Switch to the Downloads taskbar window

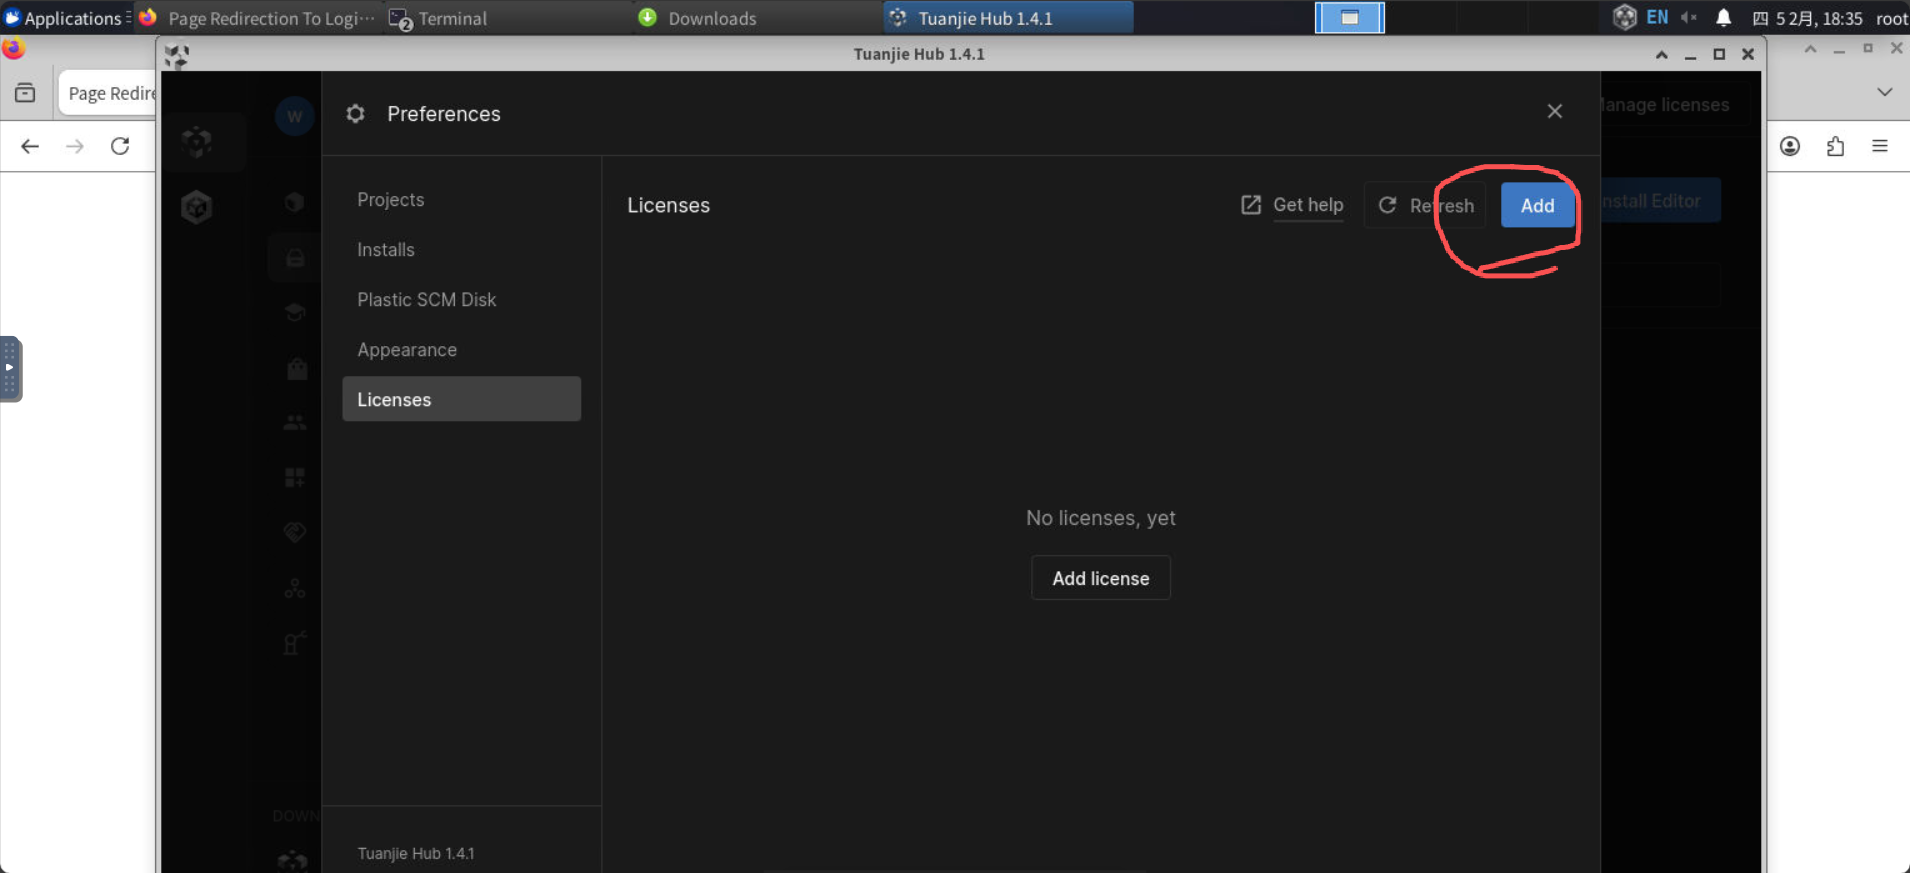(x=757, y=18)
